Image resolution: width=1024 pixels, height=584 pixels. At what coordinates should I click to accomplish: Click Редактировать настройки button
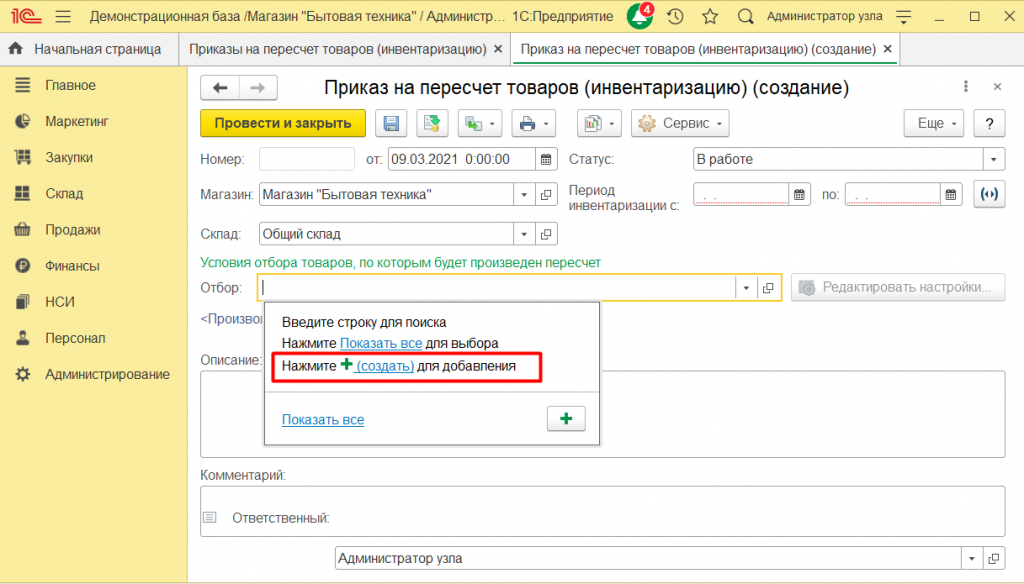click(x=898, y=287)
